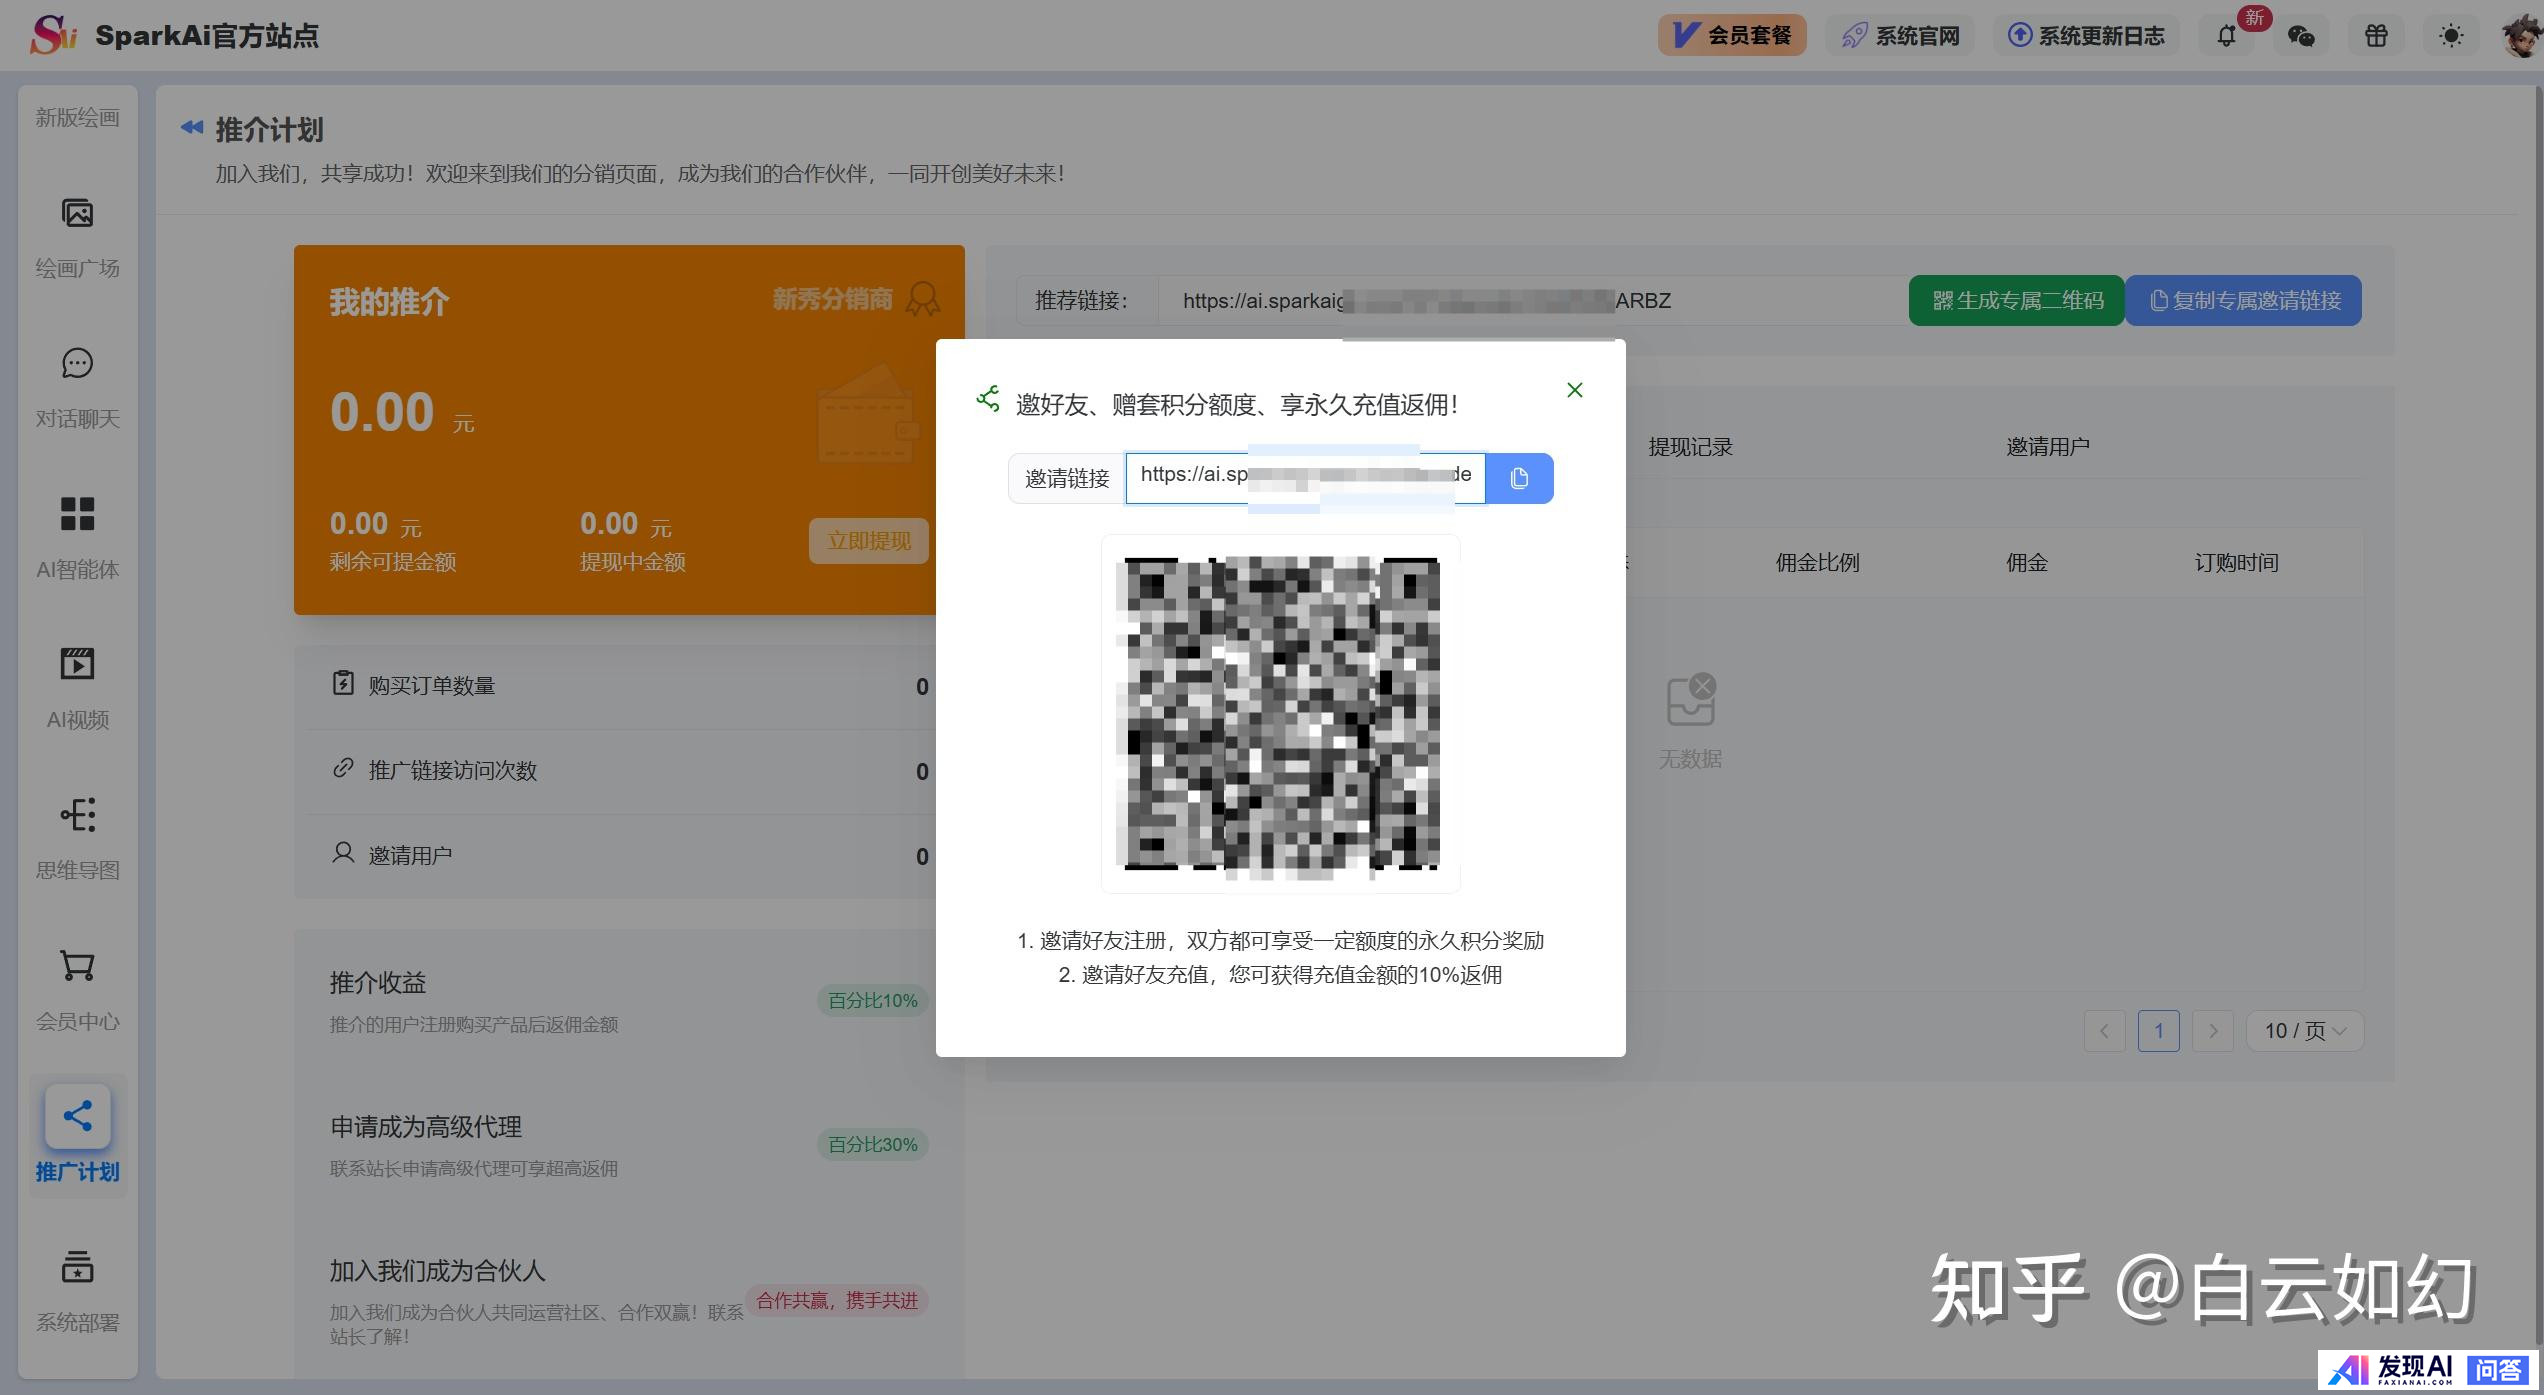The image size is (2544, 1395).
Task: Click the 无数据 empty state icon
Action: [x=1691, y=700]
